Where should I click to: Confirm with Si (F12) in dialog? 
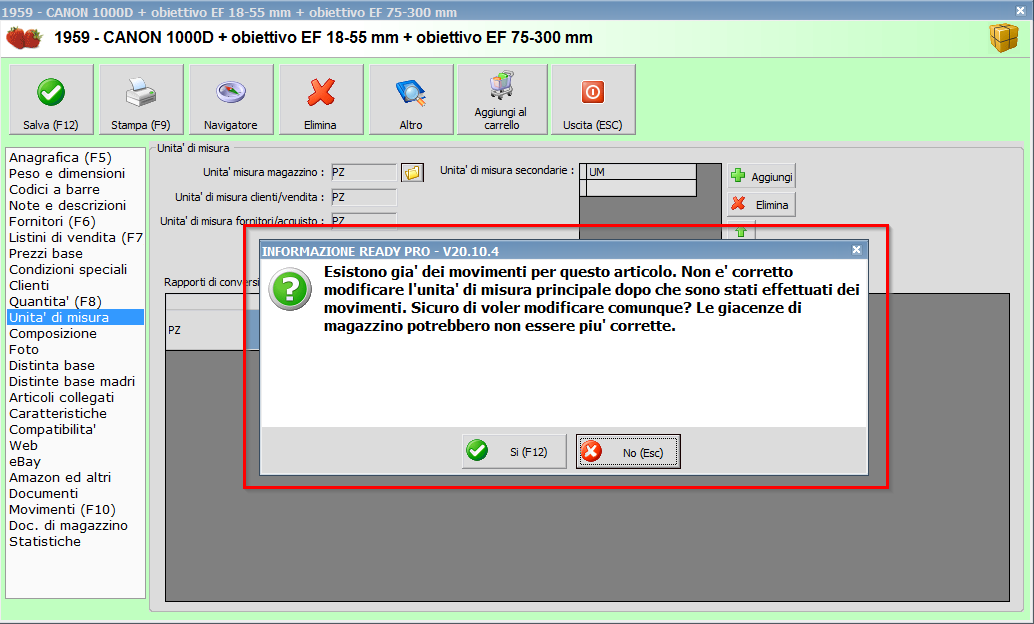point(514,452)
